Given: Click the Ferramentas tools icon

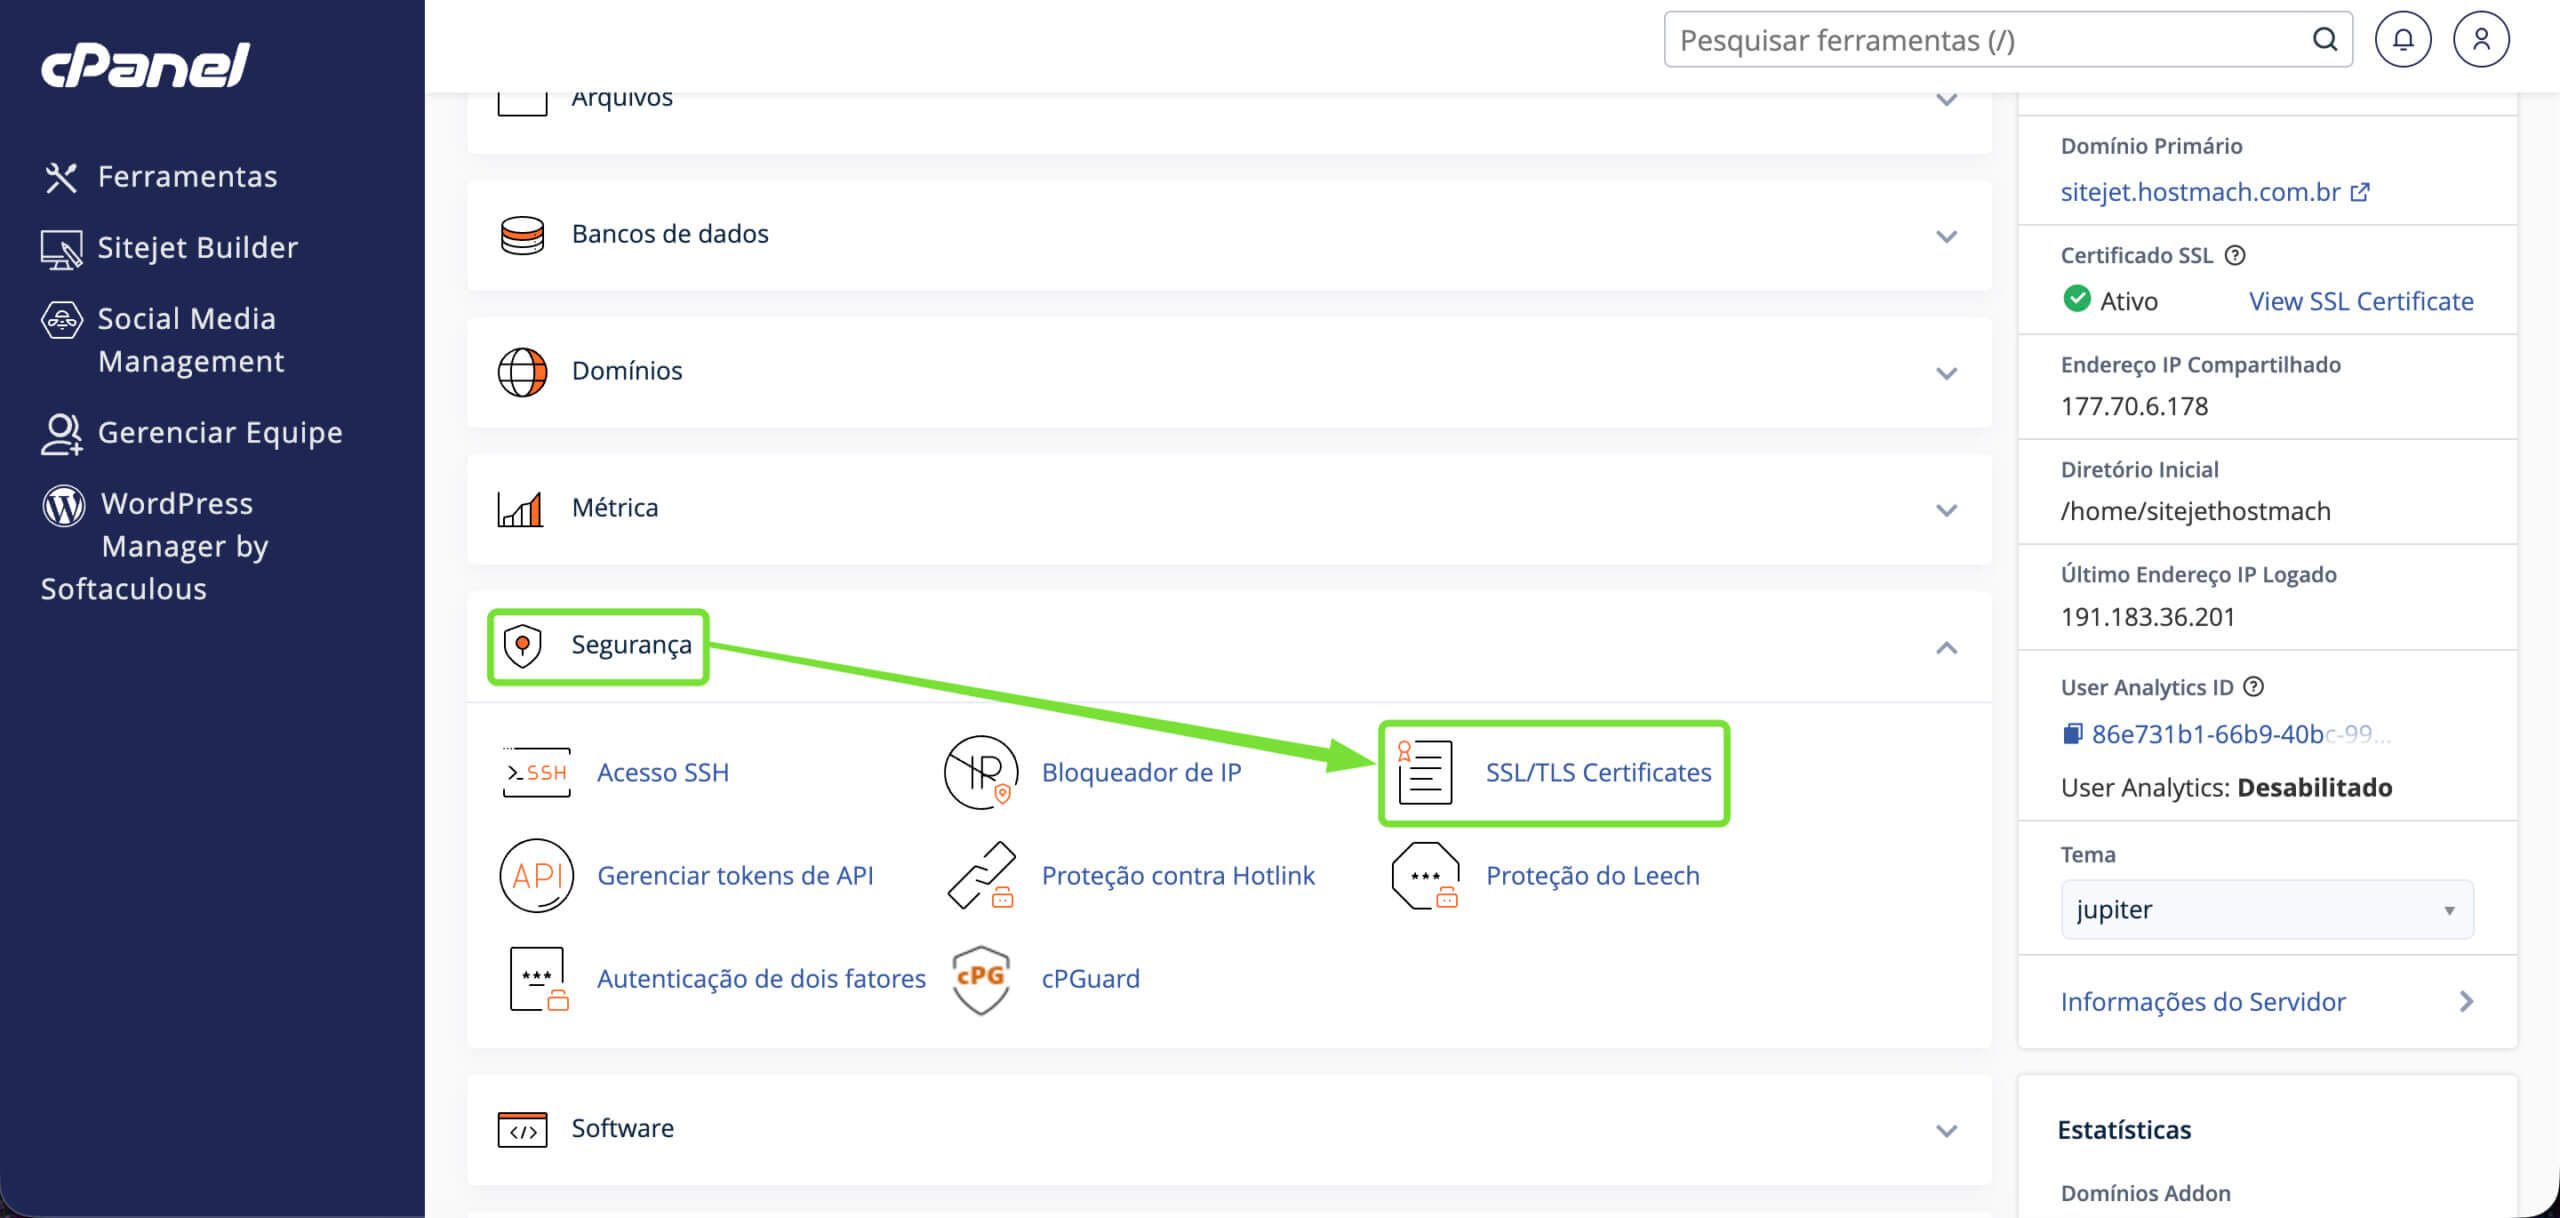Looking at the screenshot, I should [x=61, y=178].
